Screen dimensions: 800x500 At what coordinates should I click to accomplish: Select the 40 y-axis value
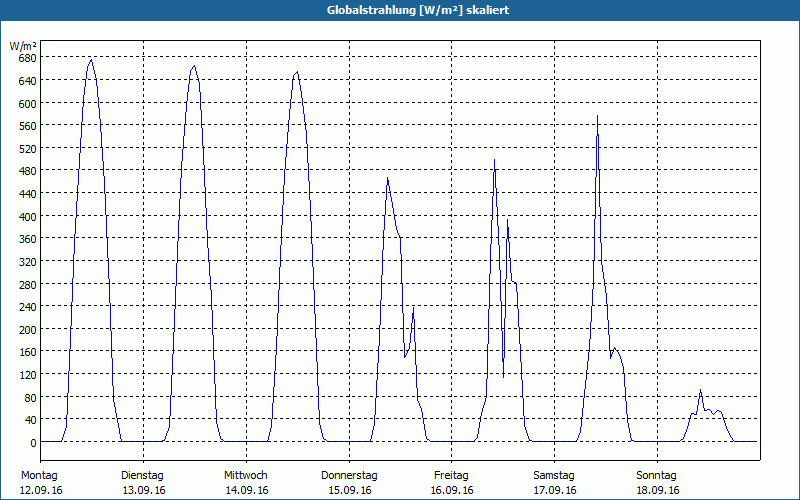30,419
